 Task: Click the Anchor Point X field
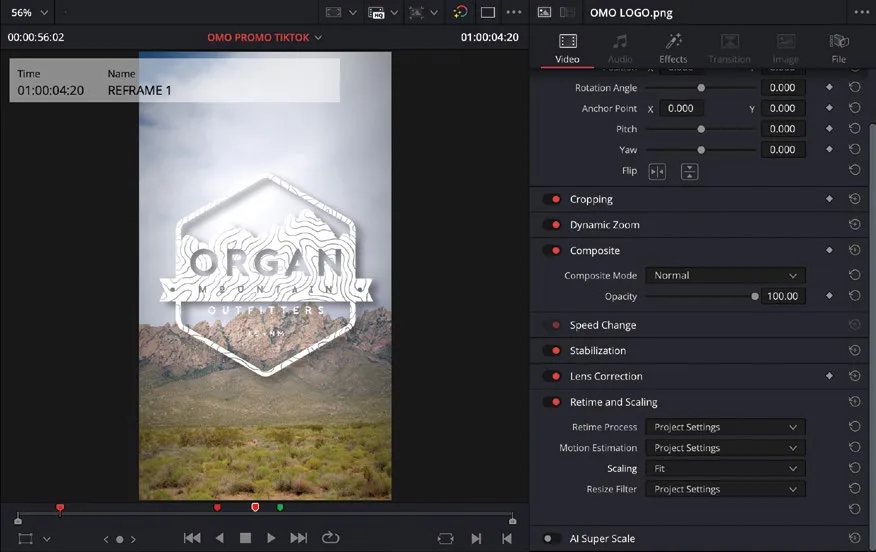681,108
